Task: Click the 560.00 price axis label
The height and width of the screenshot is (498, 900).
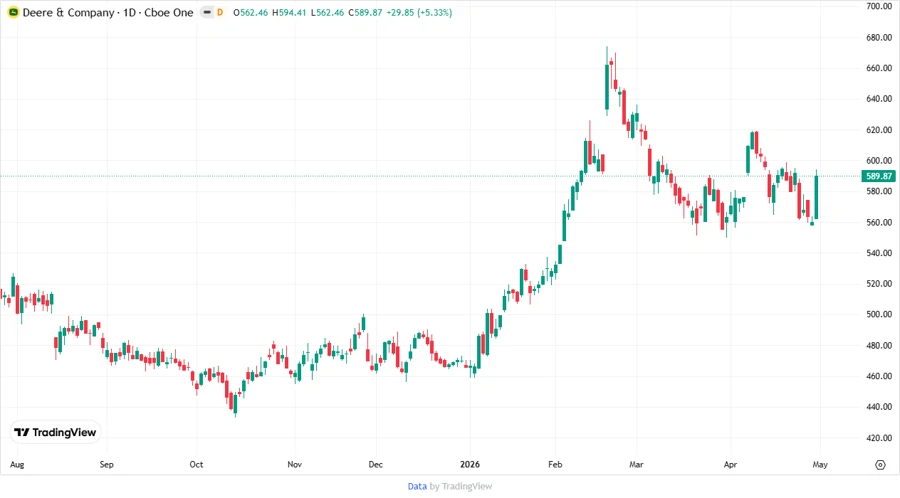Action: pyautogui.click(x=879, y=222)
